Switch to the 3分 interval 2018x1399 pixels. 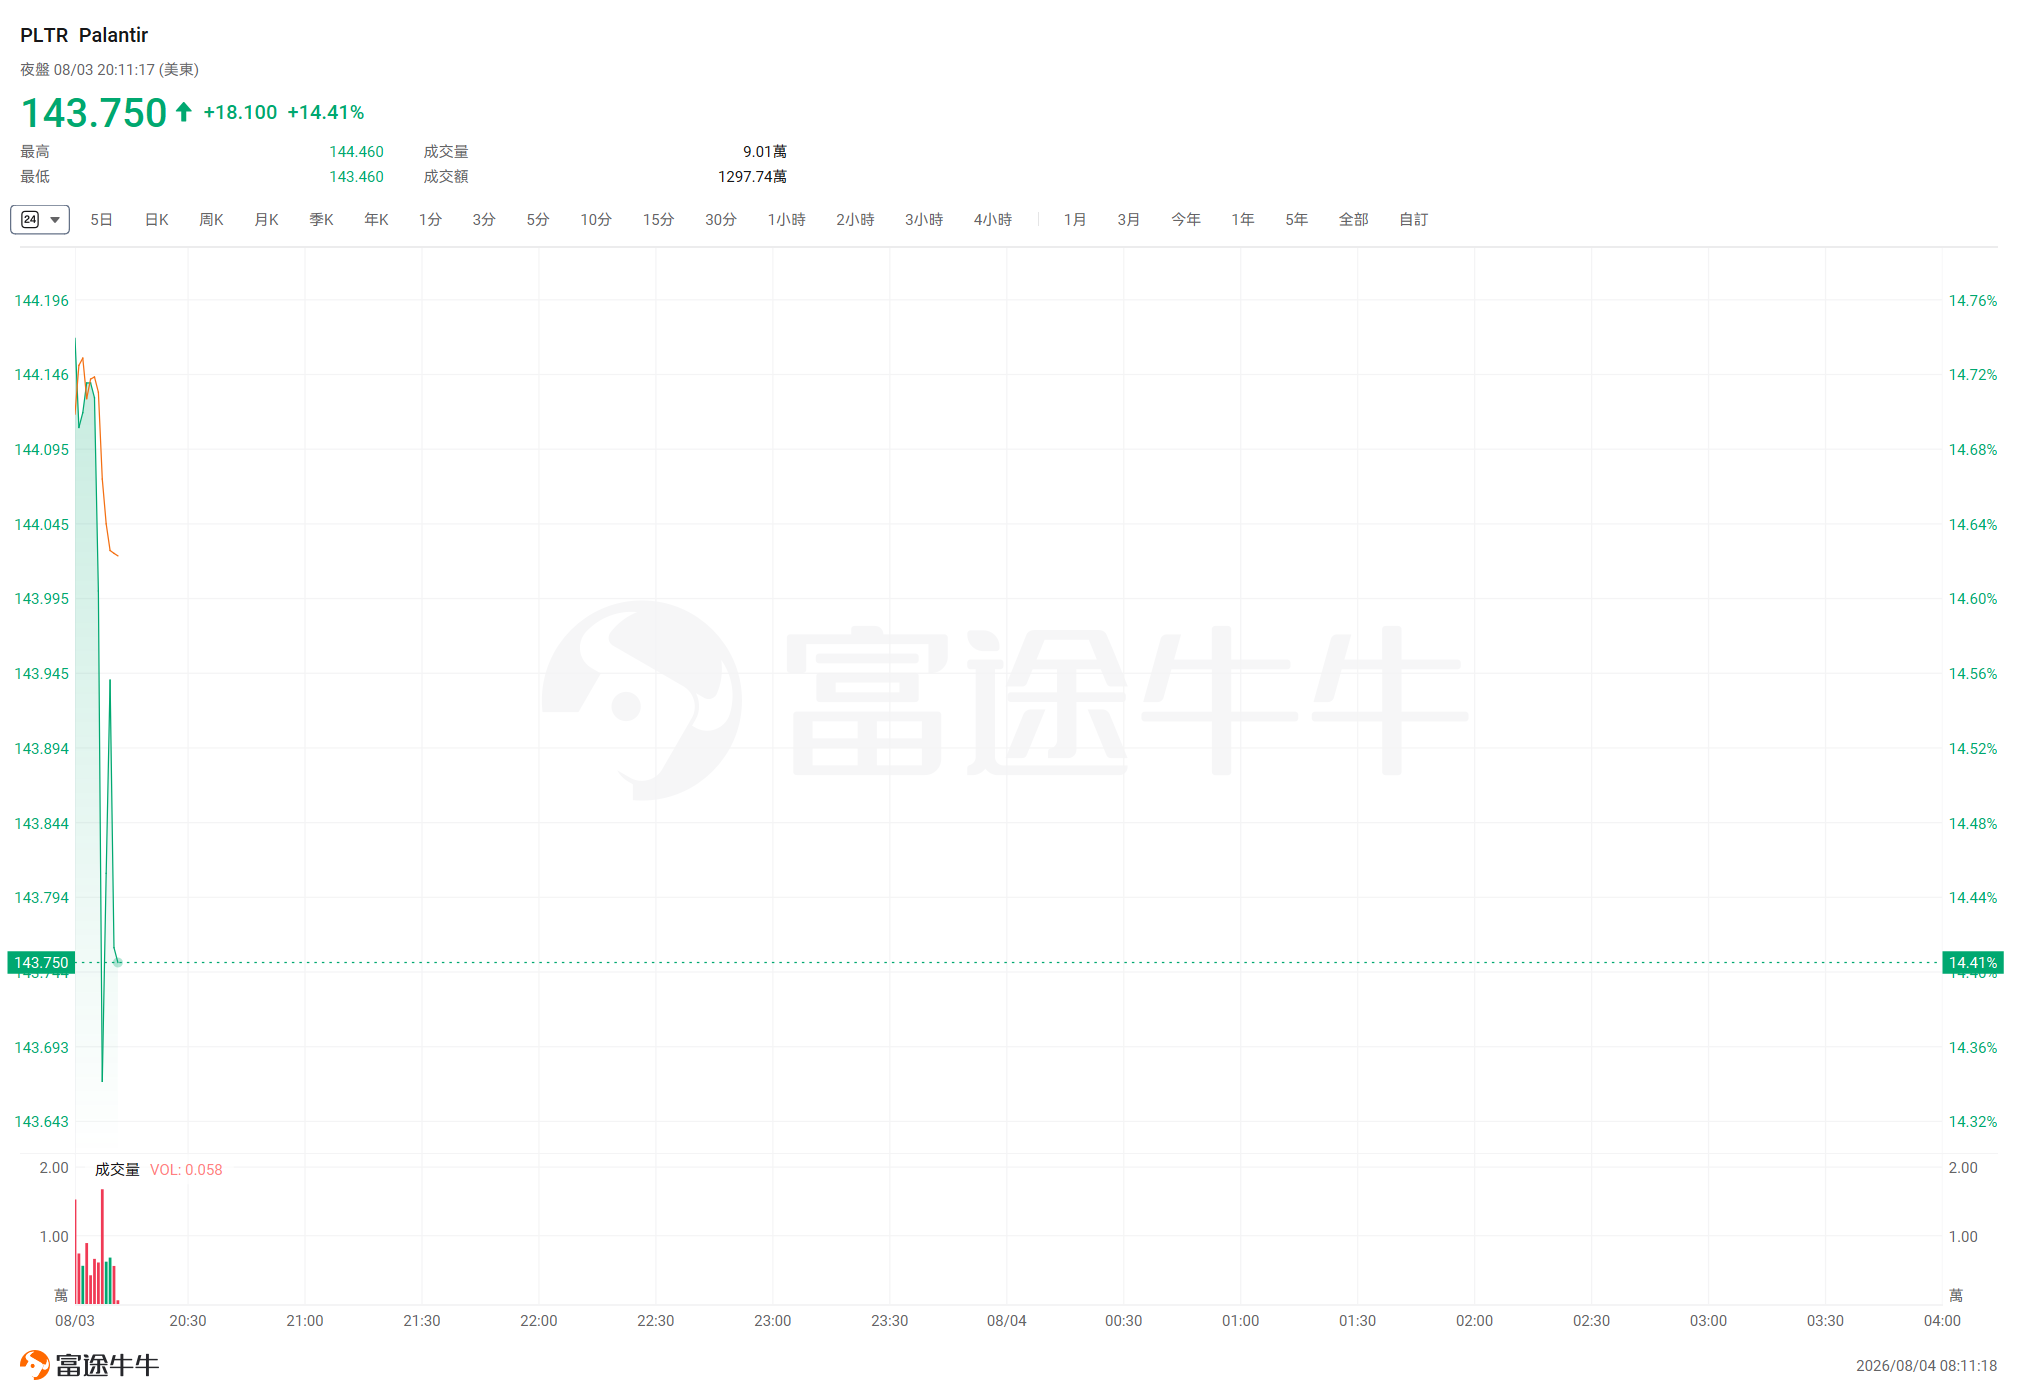(484, 220)
